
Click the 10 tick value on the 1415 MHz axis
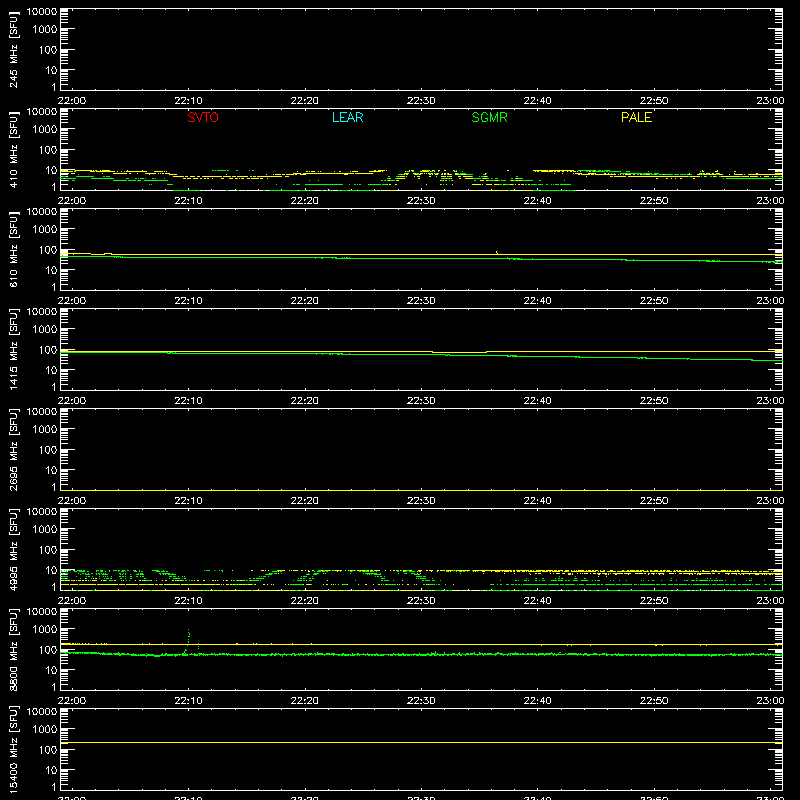point(51,370)
